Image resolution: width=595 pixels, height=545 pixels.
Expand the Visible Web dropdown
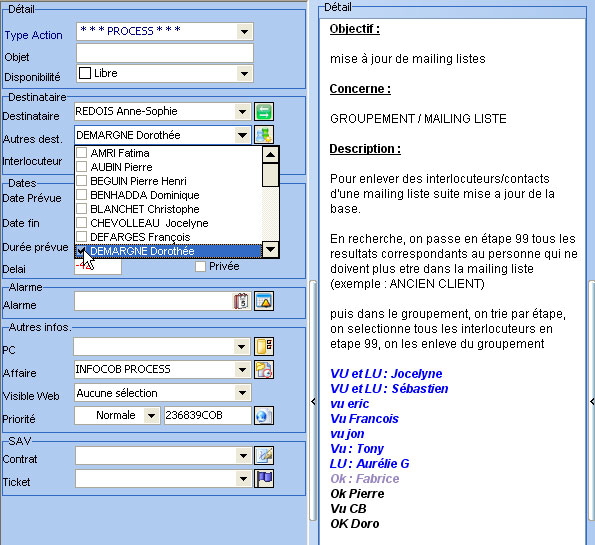pos(242,393)
